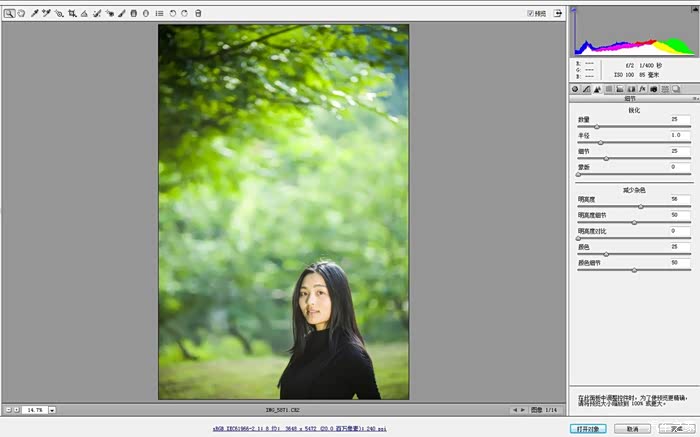Screen dimensions: 700x437
Task: Select the White Balance eyedropper tool
Action: point(34,13)
